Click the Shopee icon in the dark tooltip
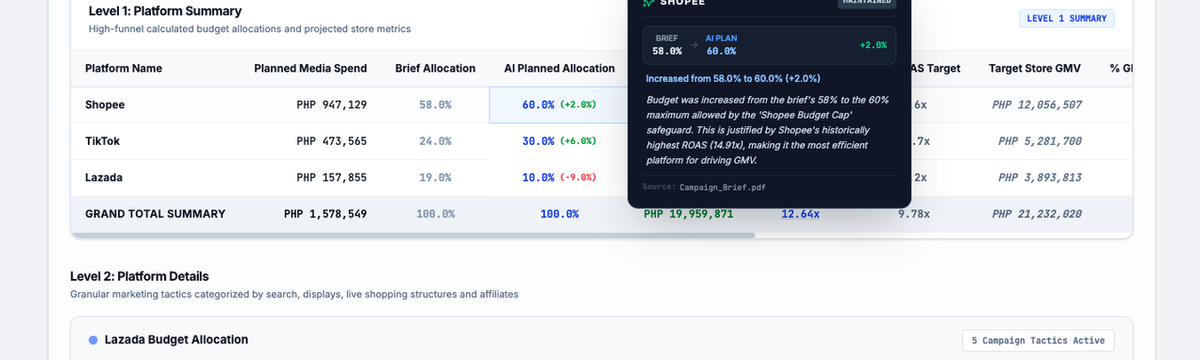The height and width of the screenshot is (360, 1200). click(x=648, y=3)
